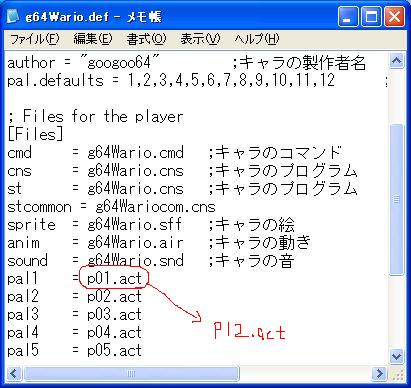Click g64Wario.sff filename text
The width and height of the screenshot is (411, 388).
coord(135,225)
